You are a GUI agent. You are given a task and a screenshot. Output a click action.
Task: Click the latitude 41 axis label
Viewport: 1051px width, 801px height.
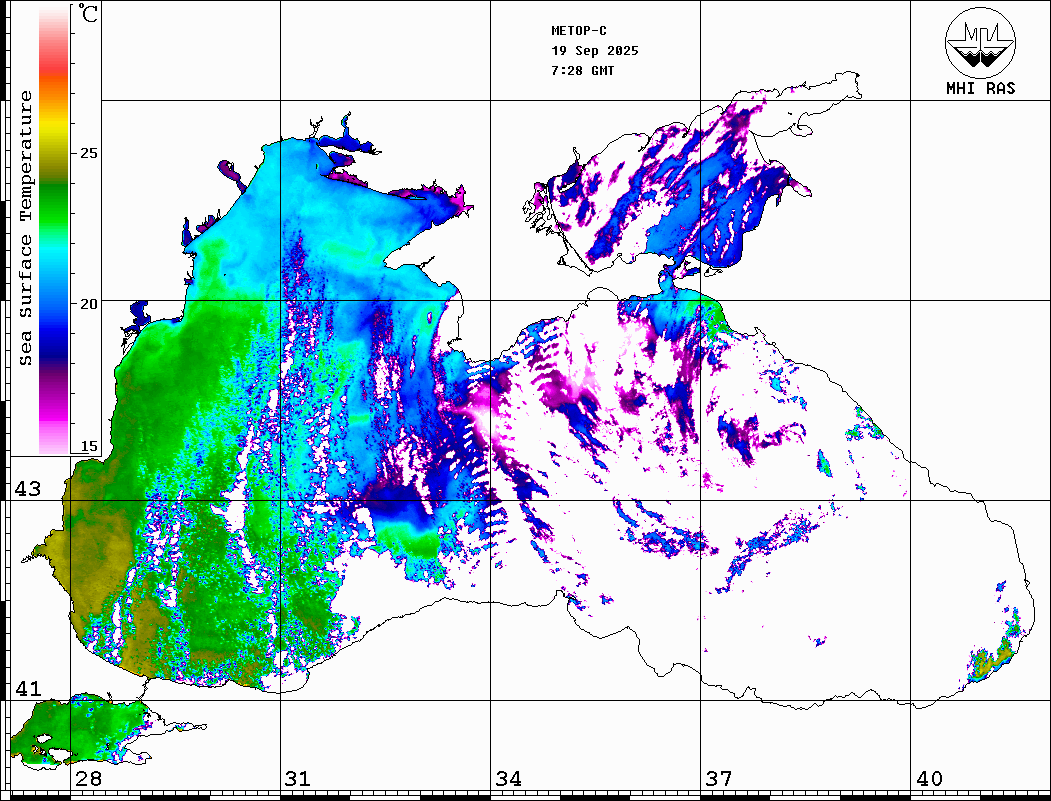point(27,688)
